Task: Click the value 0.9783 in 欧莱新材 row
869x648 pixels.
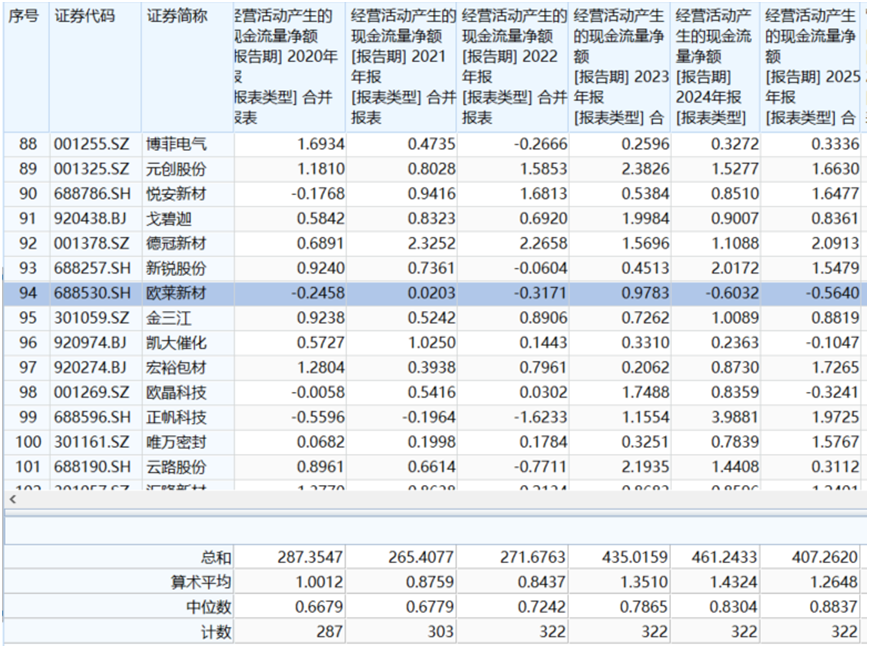Action: [645, 293]
